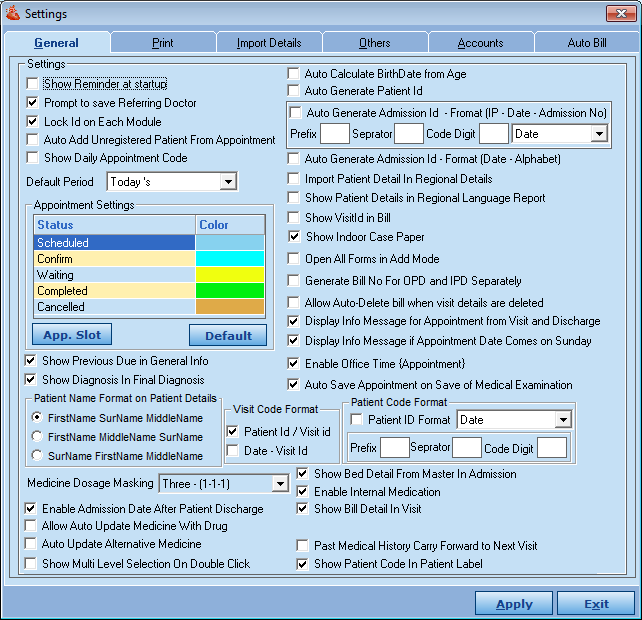Click the Default appointment colors button
Image resolution: width=642 pixels, height=620 pixels.
coord(227,334)
